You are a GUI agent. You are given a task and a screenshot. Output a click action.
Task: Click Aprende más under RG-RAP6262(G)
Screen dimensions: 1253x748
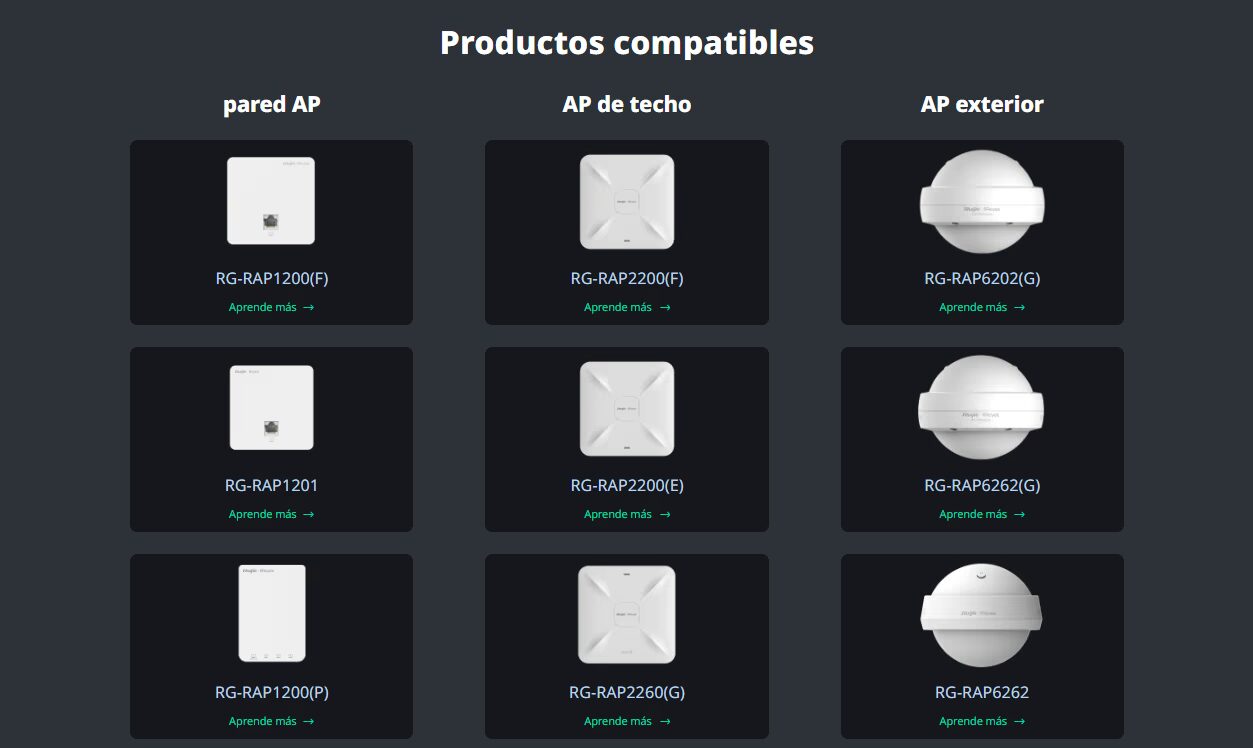click(982, 514)
